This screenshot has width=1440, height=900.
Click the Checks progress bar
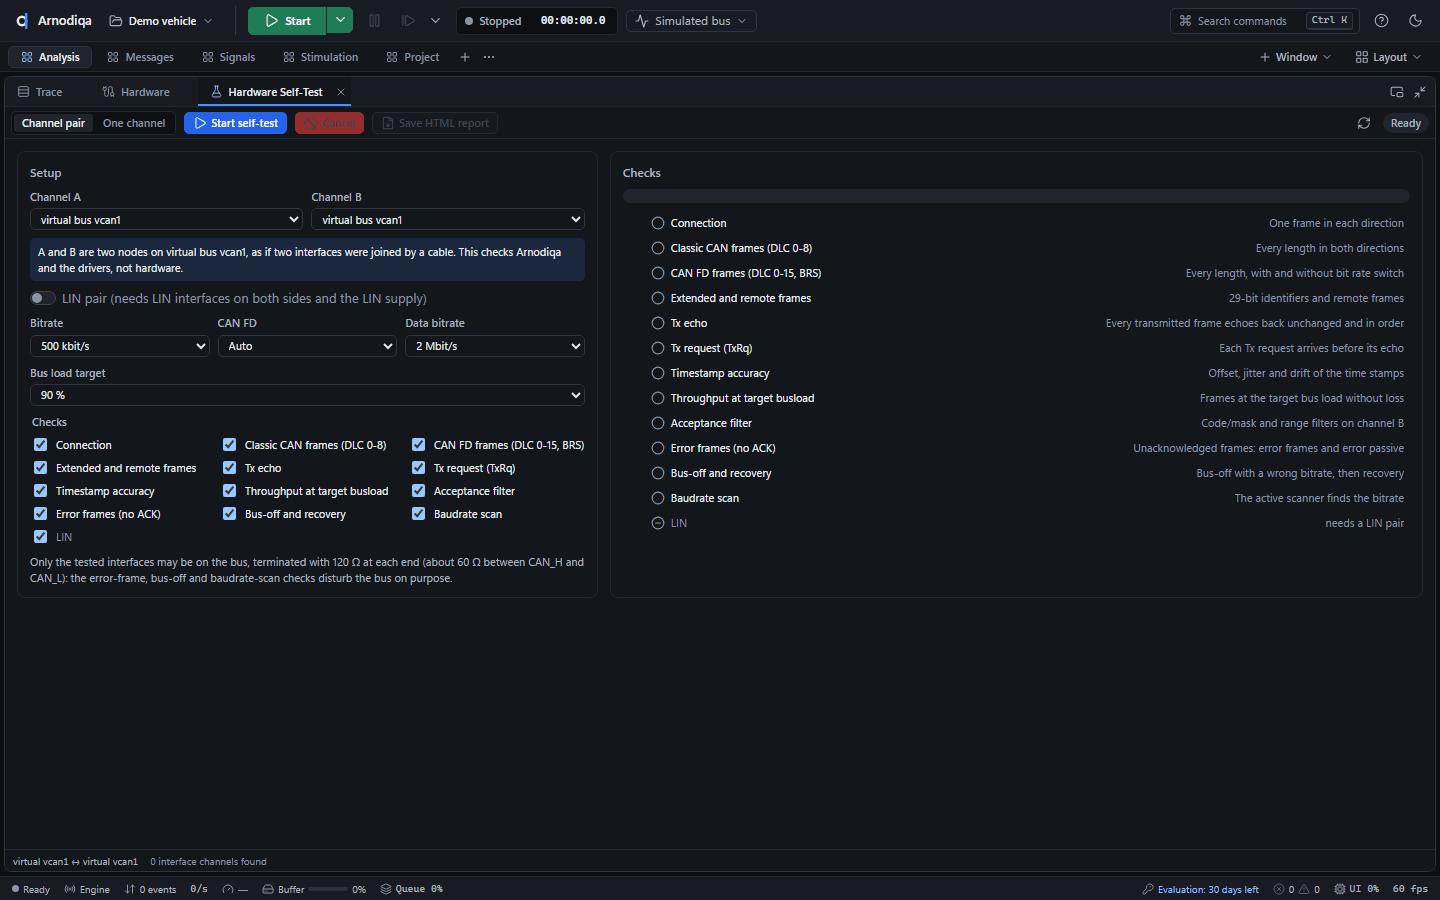click(x=1016, y=196)
